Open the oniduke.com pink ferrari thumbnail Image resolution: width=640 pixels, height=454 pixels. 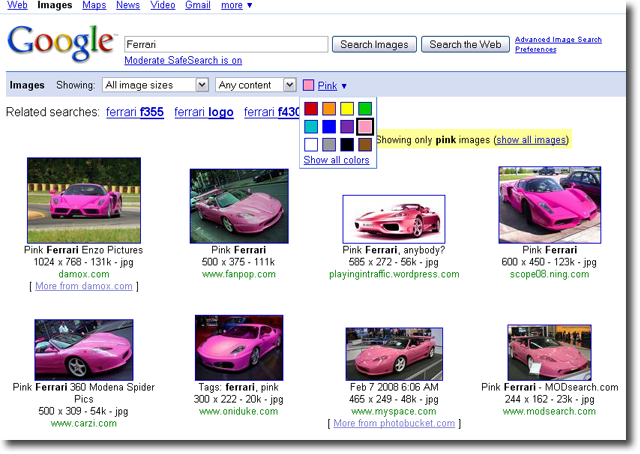(x=239, y=348)
